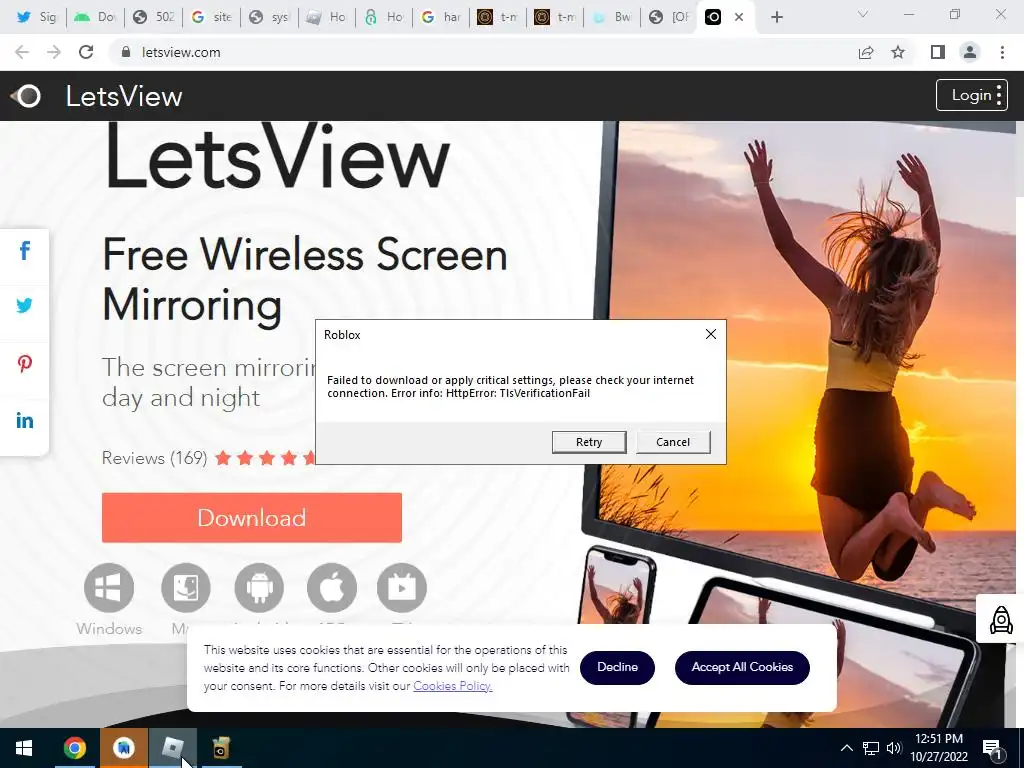Open Chrome from the taskbar
The height and width of the screenshot is (768, 1024).
74,748
